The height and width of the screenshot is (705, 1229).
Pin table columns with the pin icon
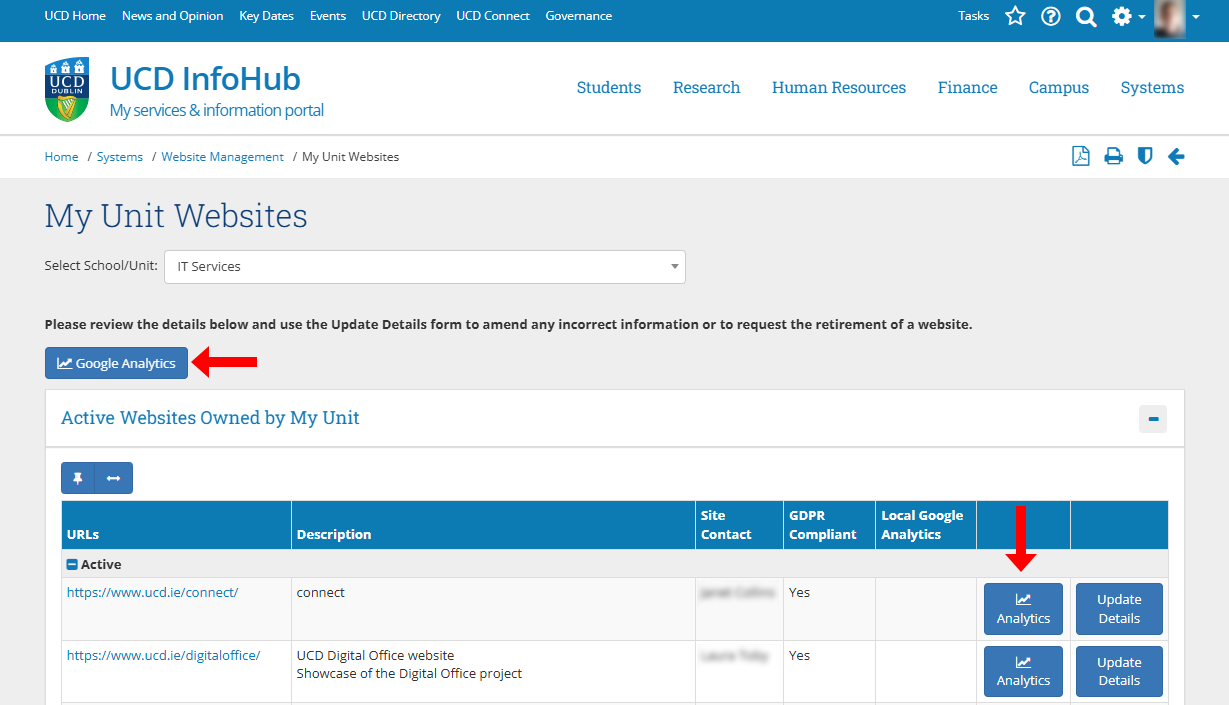pyautogui.click(x=77, y=477)
